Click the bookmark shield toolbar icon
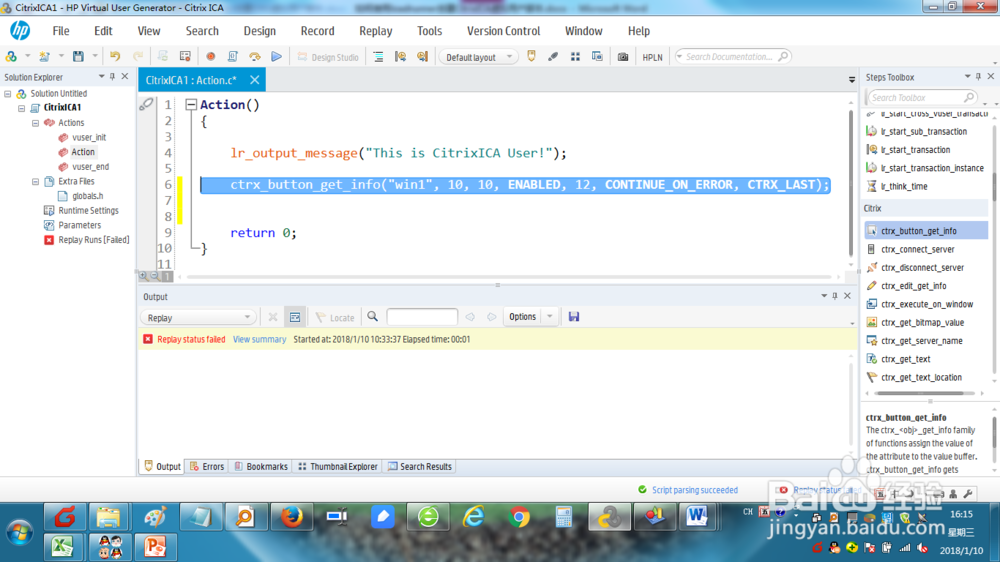Viewport: 1000px width, 562px height. (x=531, y=57)
